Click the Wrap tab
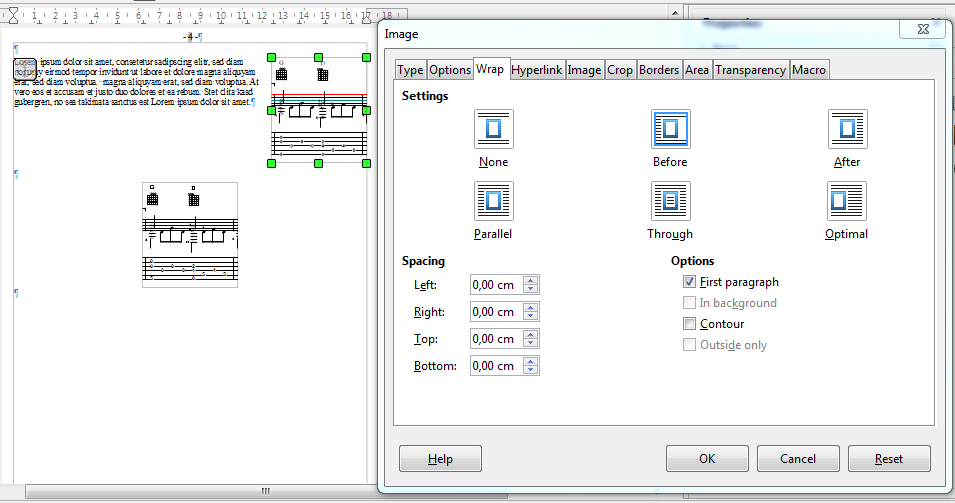The width and height of the screenshot is (955, 503). click(490, 69)
